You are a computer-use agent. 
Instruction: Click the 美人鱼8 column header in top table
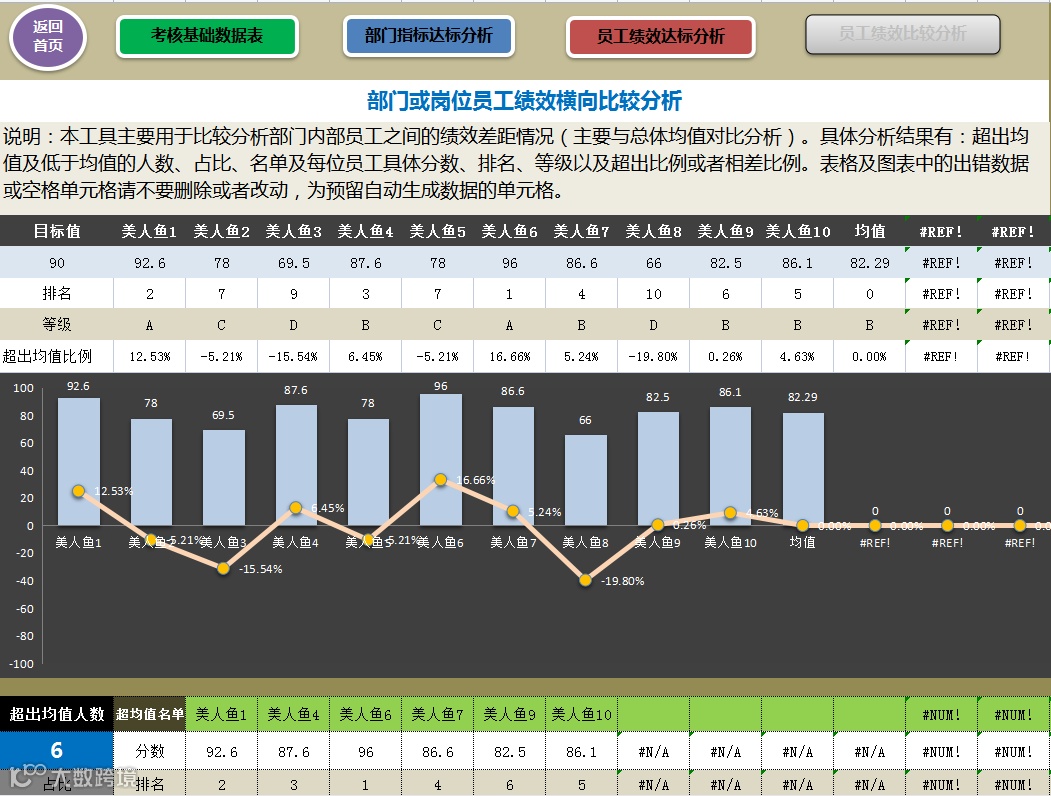coord(654,231)
